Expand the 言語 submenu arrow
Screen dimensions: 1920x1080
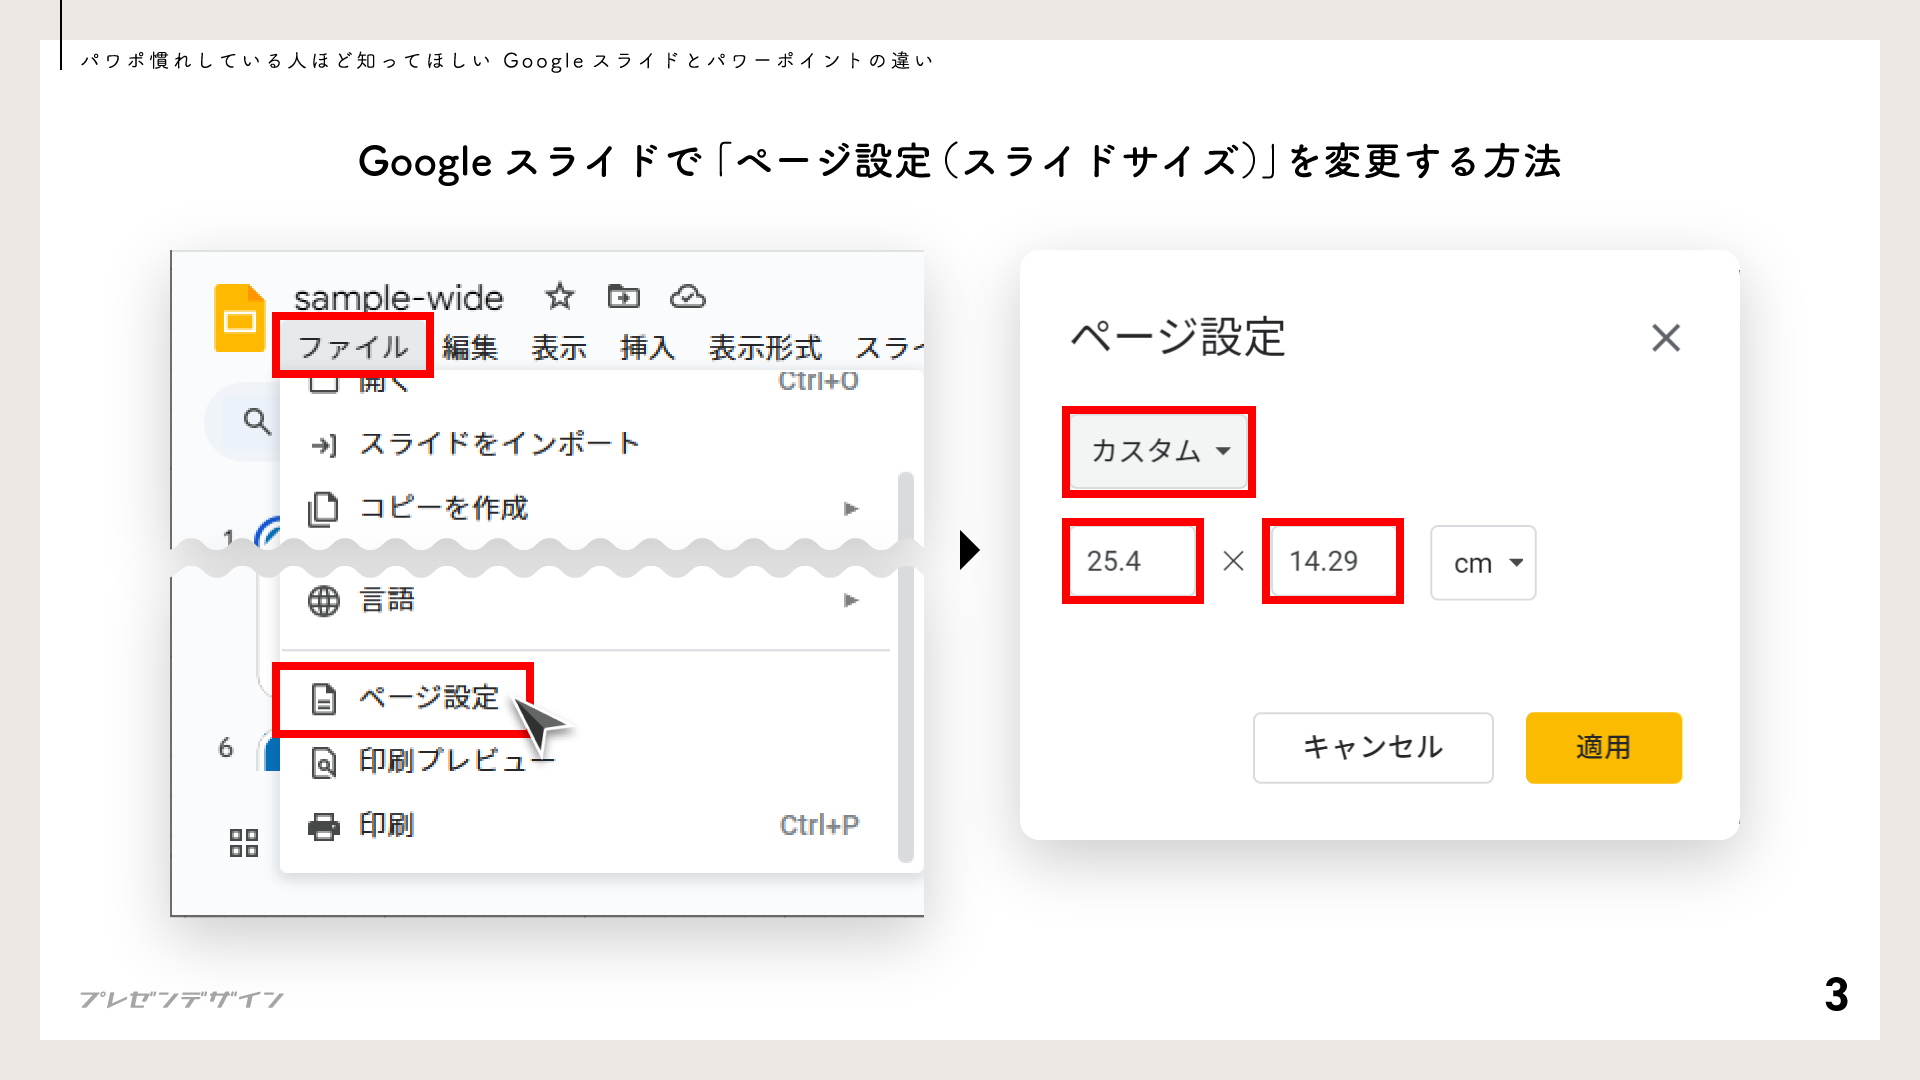point(851,601)
